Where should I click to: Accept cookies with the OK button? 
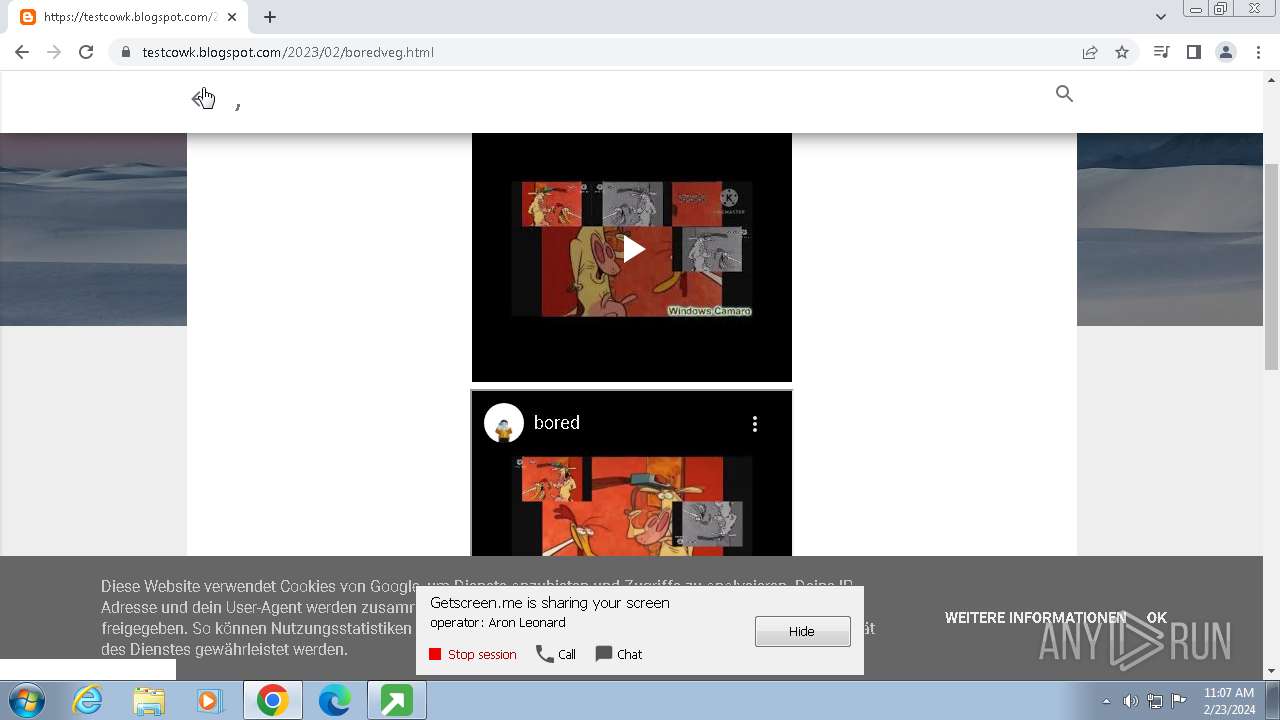click(1157, 618)
